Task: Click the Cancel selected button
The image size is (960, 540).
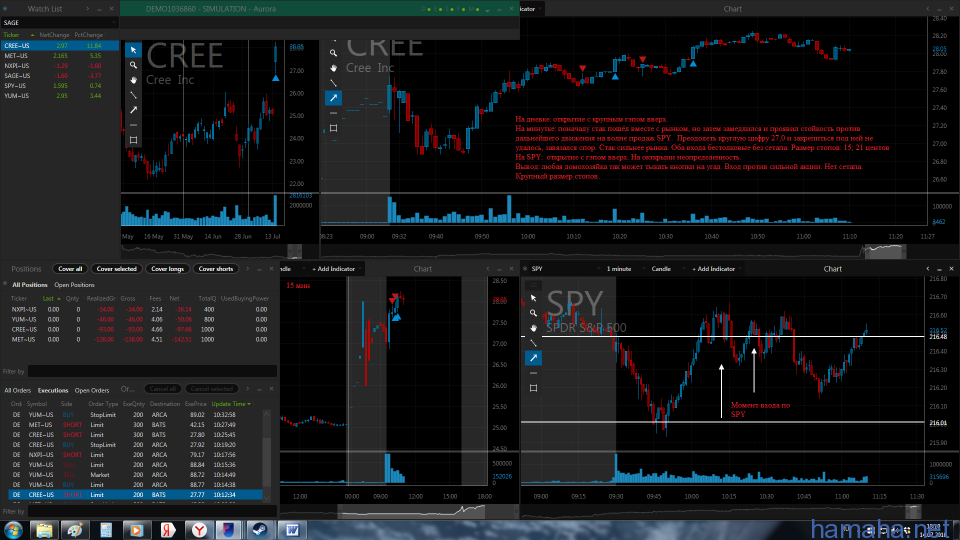Action: [x=211, y=389]
